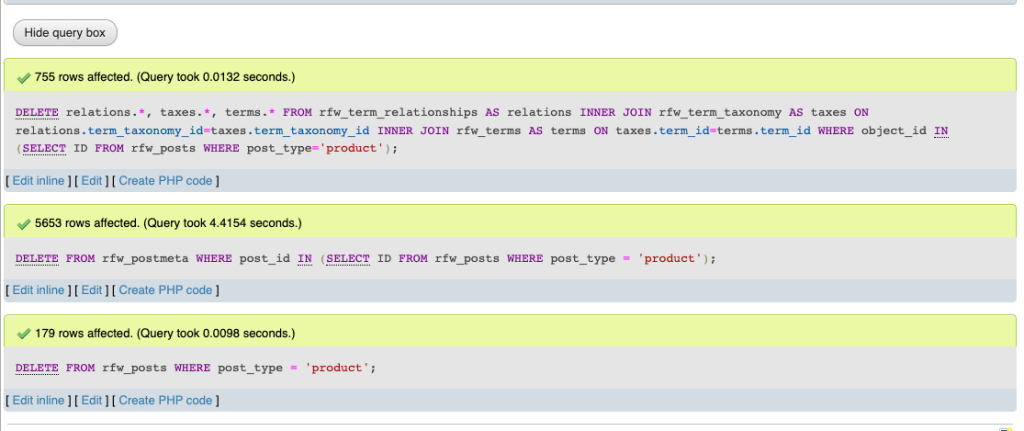Select Edit link under the term relationships query
This screenshot has height=431, width=1024.
coord(92,180)
